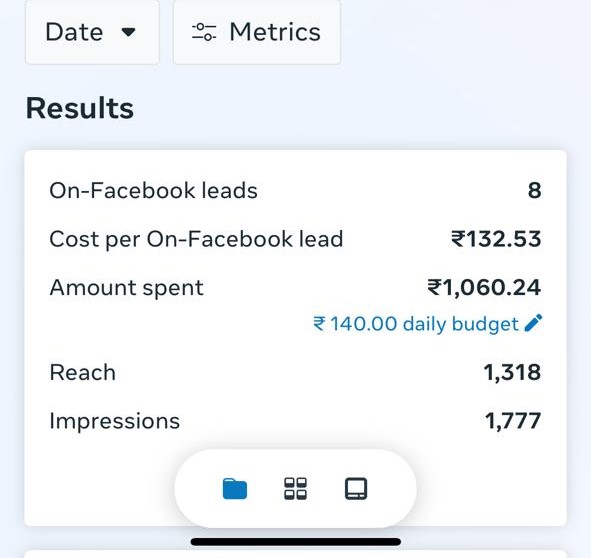This screenshot has height=558, width=591.
Task: Click the ₹1,060.24 amount value
Action: [484, 288]
